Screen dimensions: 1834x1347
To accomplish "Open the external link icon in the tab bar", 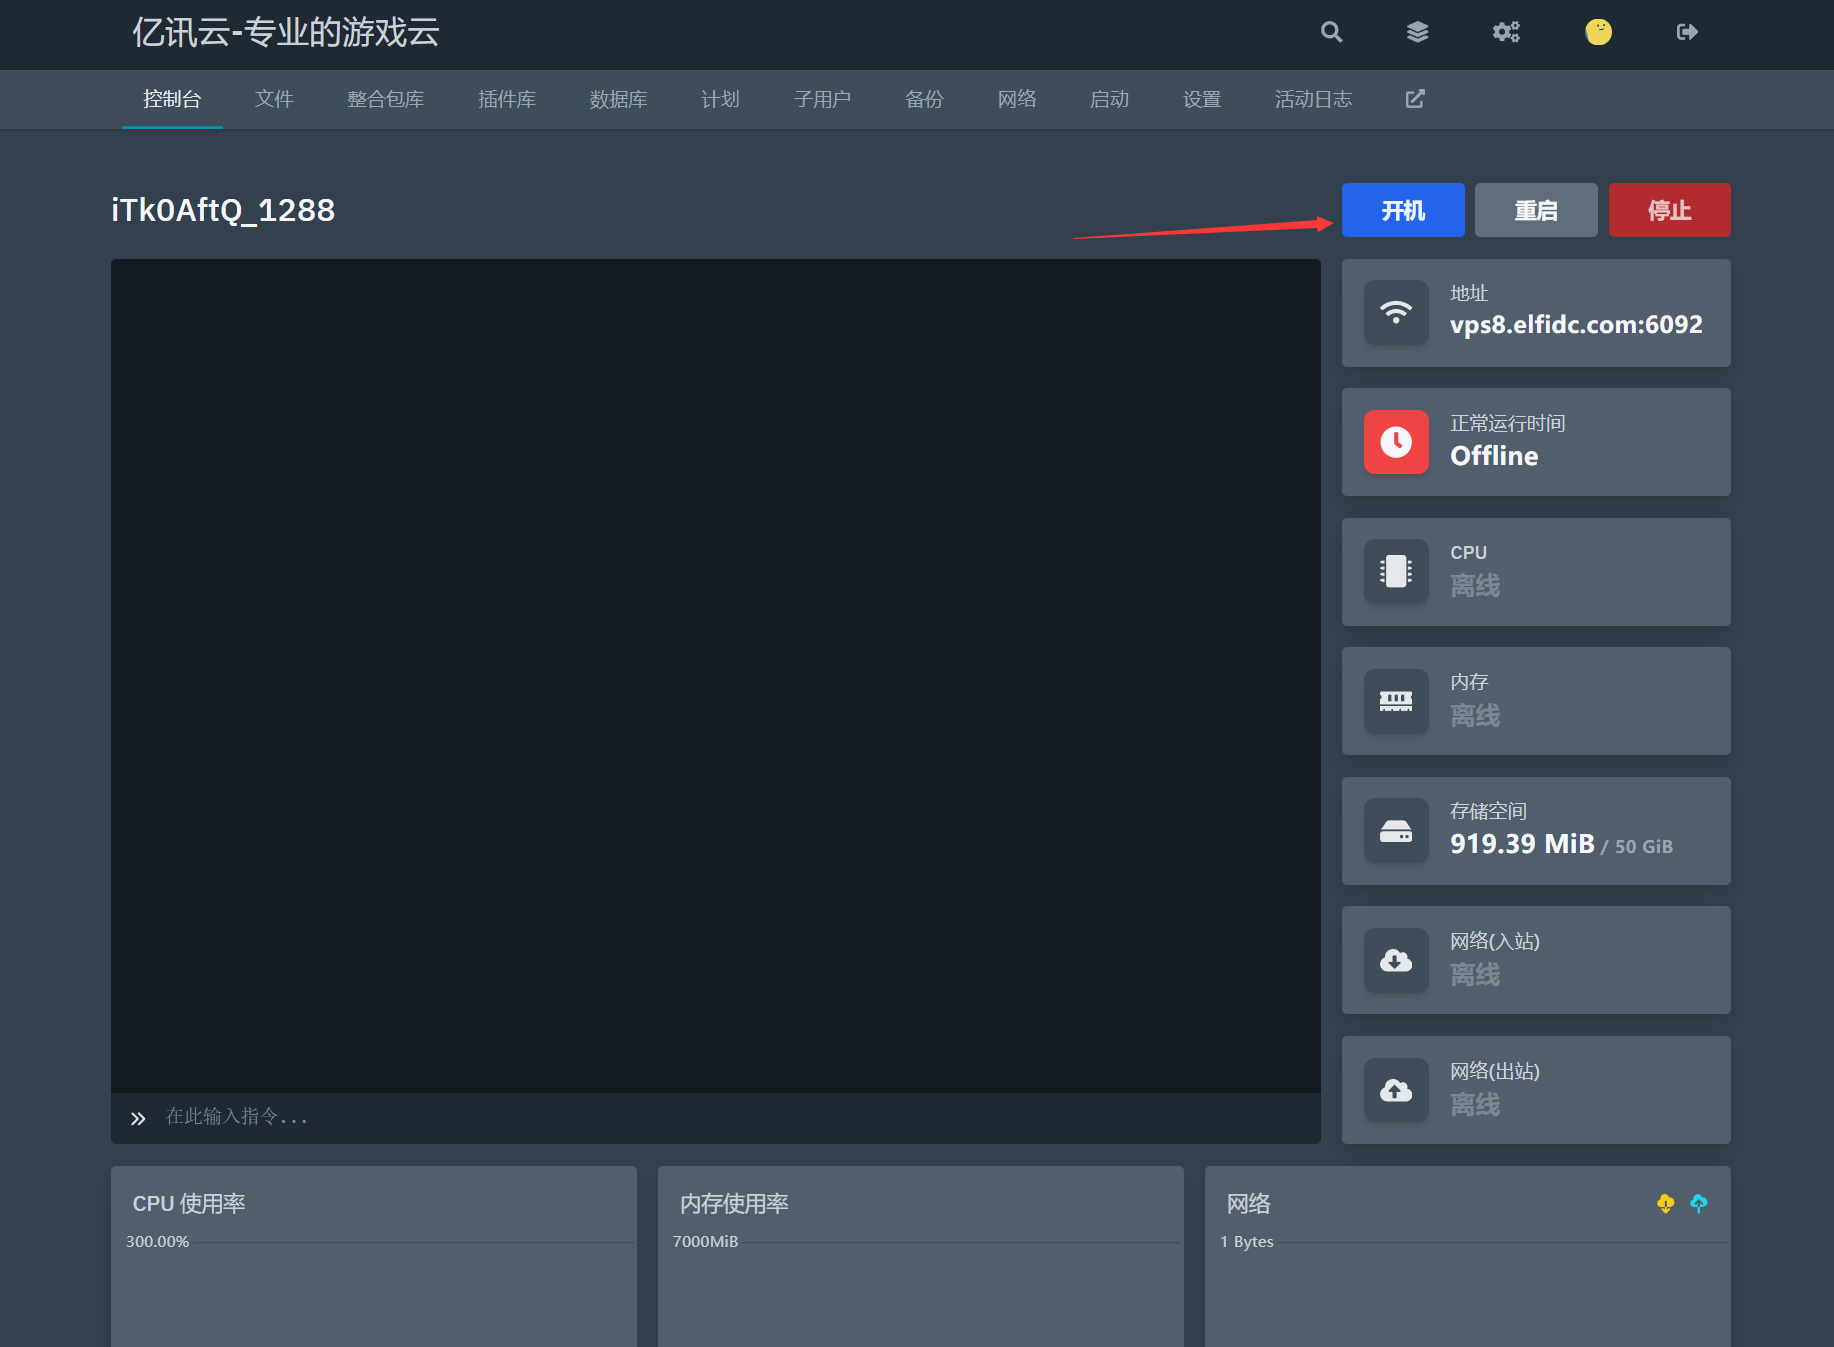I will pyautogui.click(x=1415, y=99).
